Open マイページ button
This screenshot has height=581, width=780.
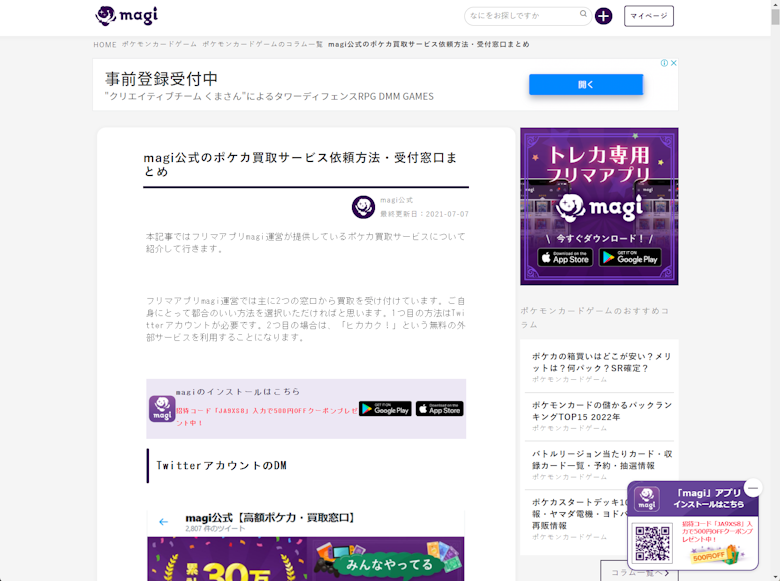(649, 16)
